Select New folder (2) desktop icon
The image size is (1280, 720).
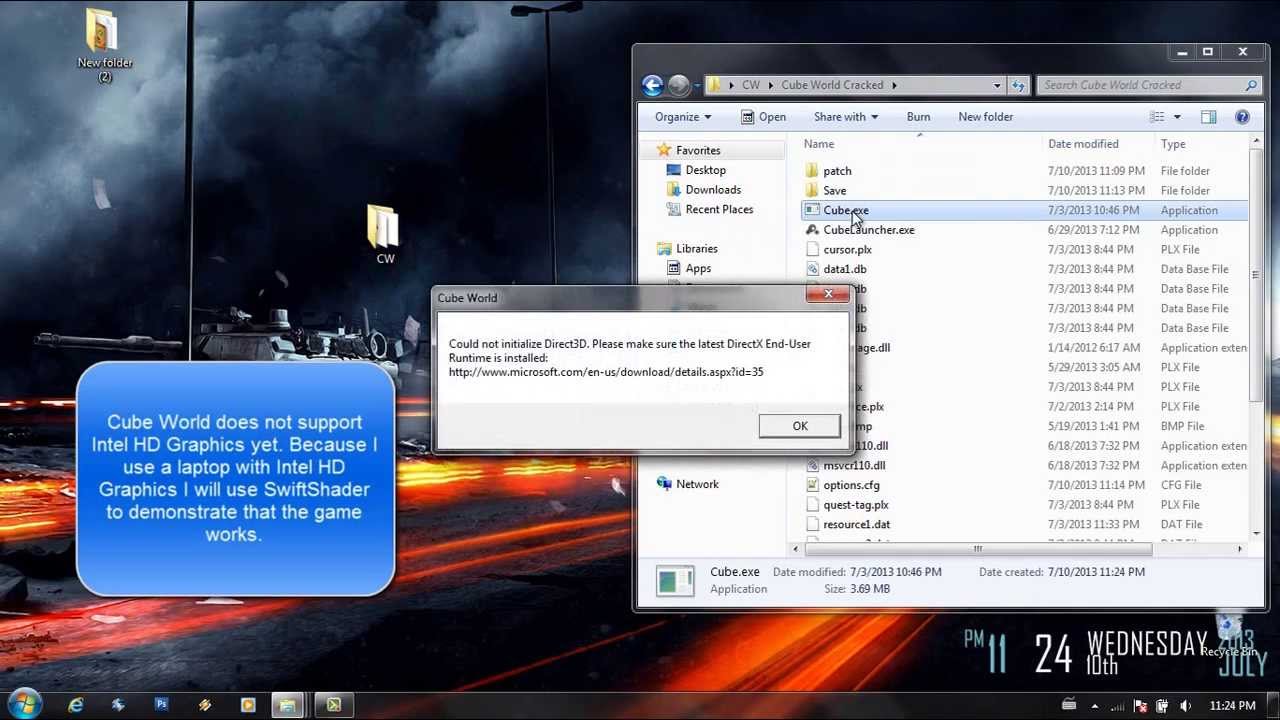click(104, 45)
